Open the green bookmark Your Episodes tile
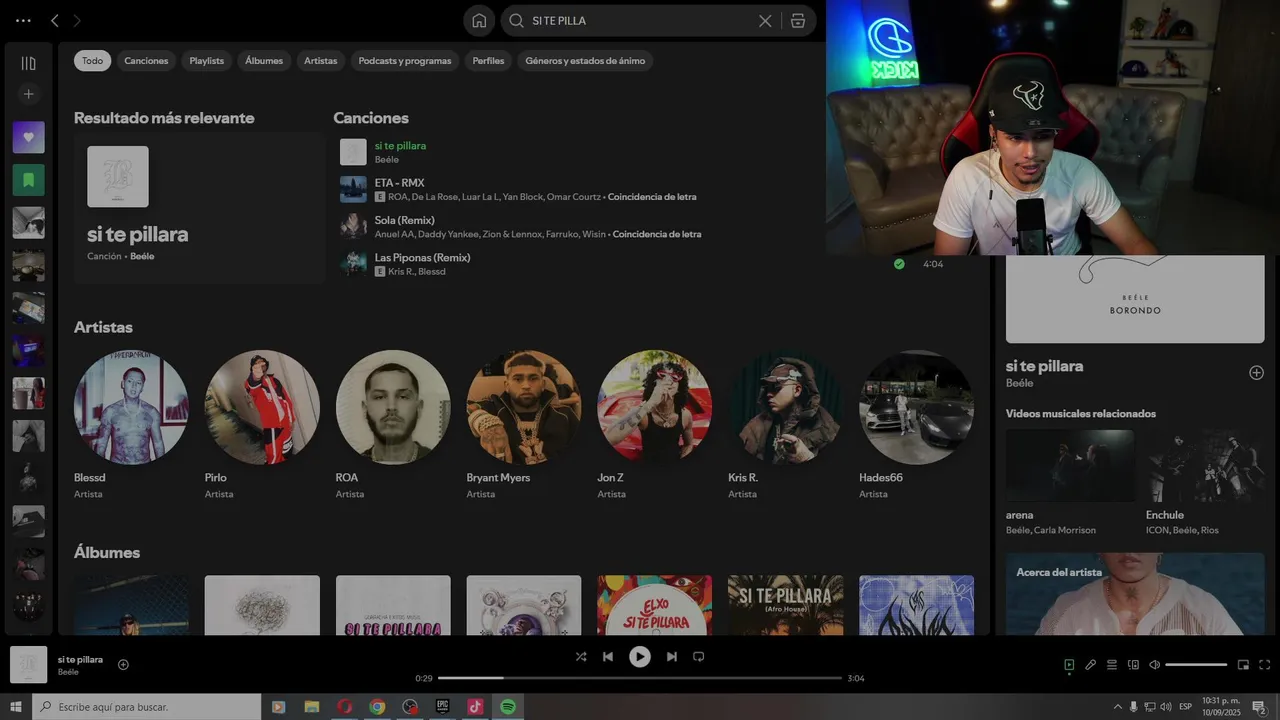The width and height of the screenshot is (1280, 720). click(x=28, y=180)
